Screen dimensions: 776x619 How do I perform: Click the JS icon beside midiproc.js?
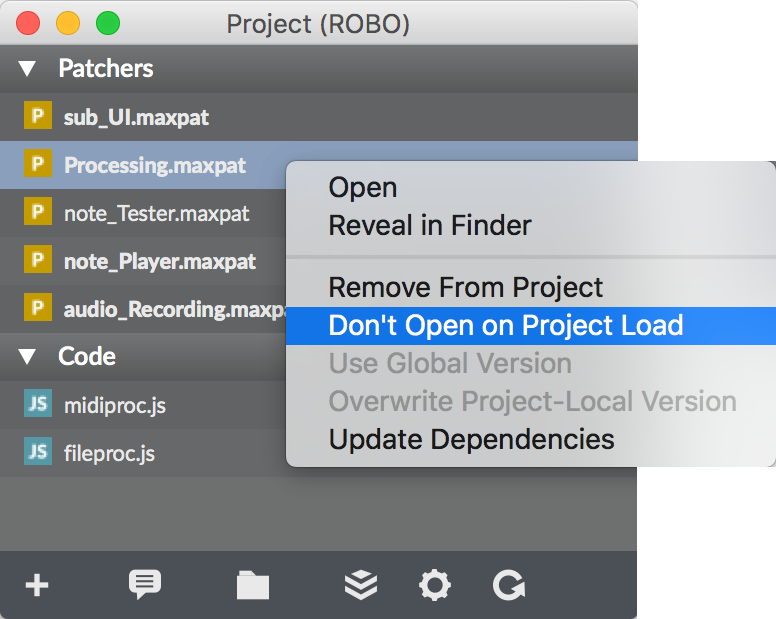click(38, 403)
